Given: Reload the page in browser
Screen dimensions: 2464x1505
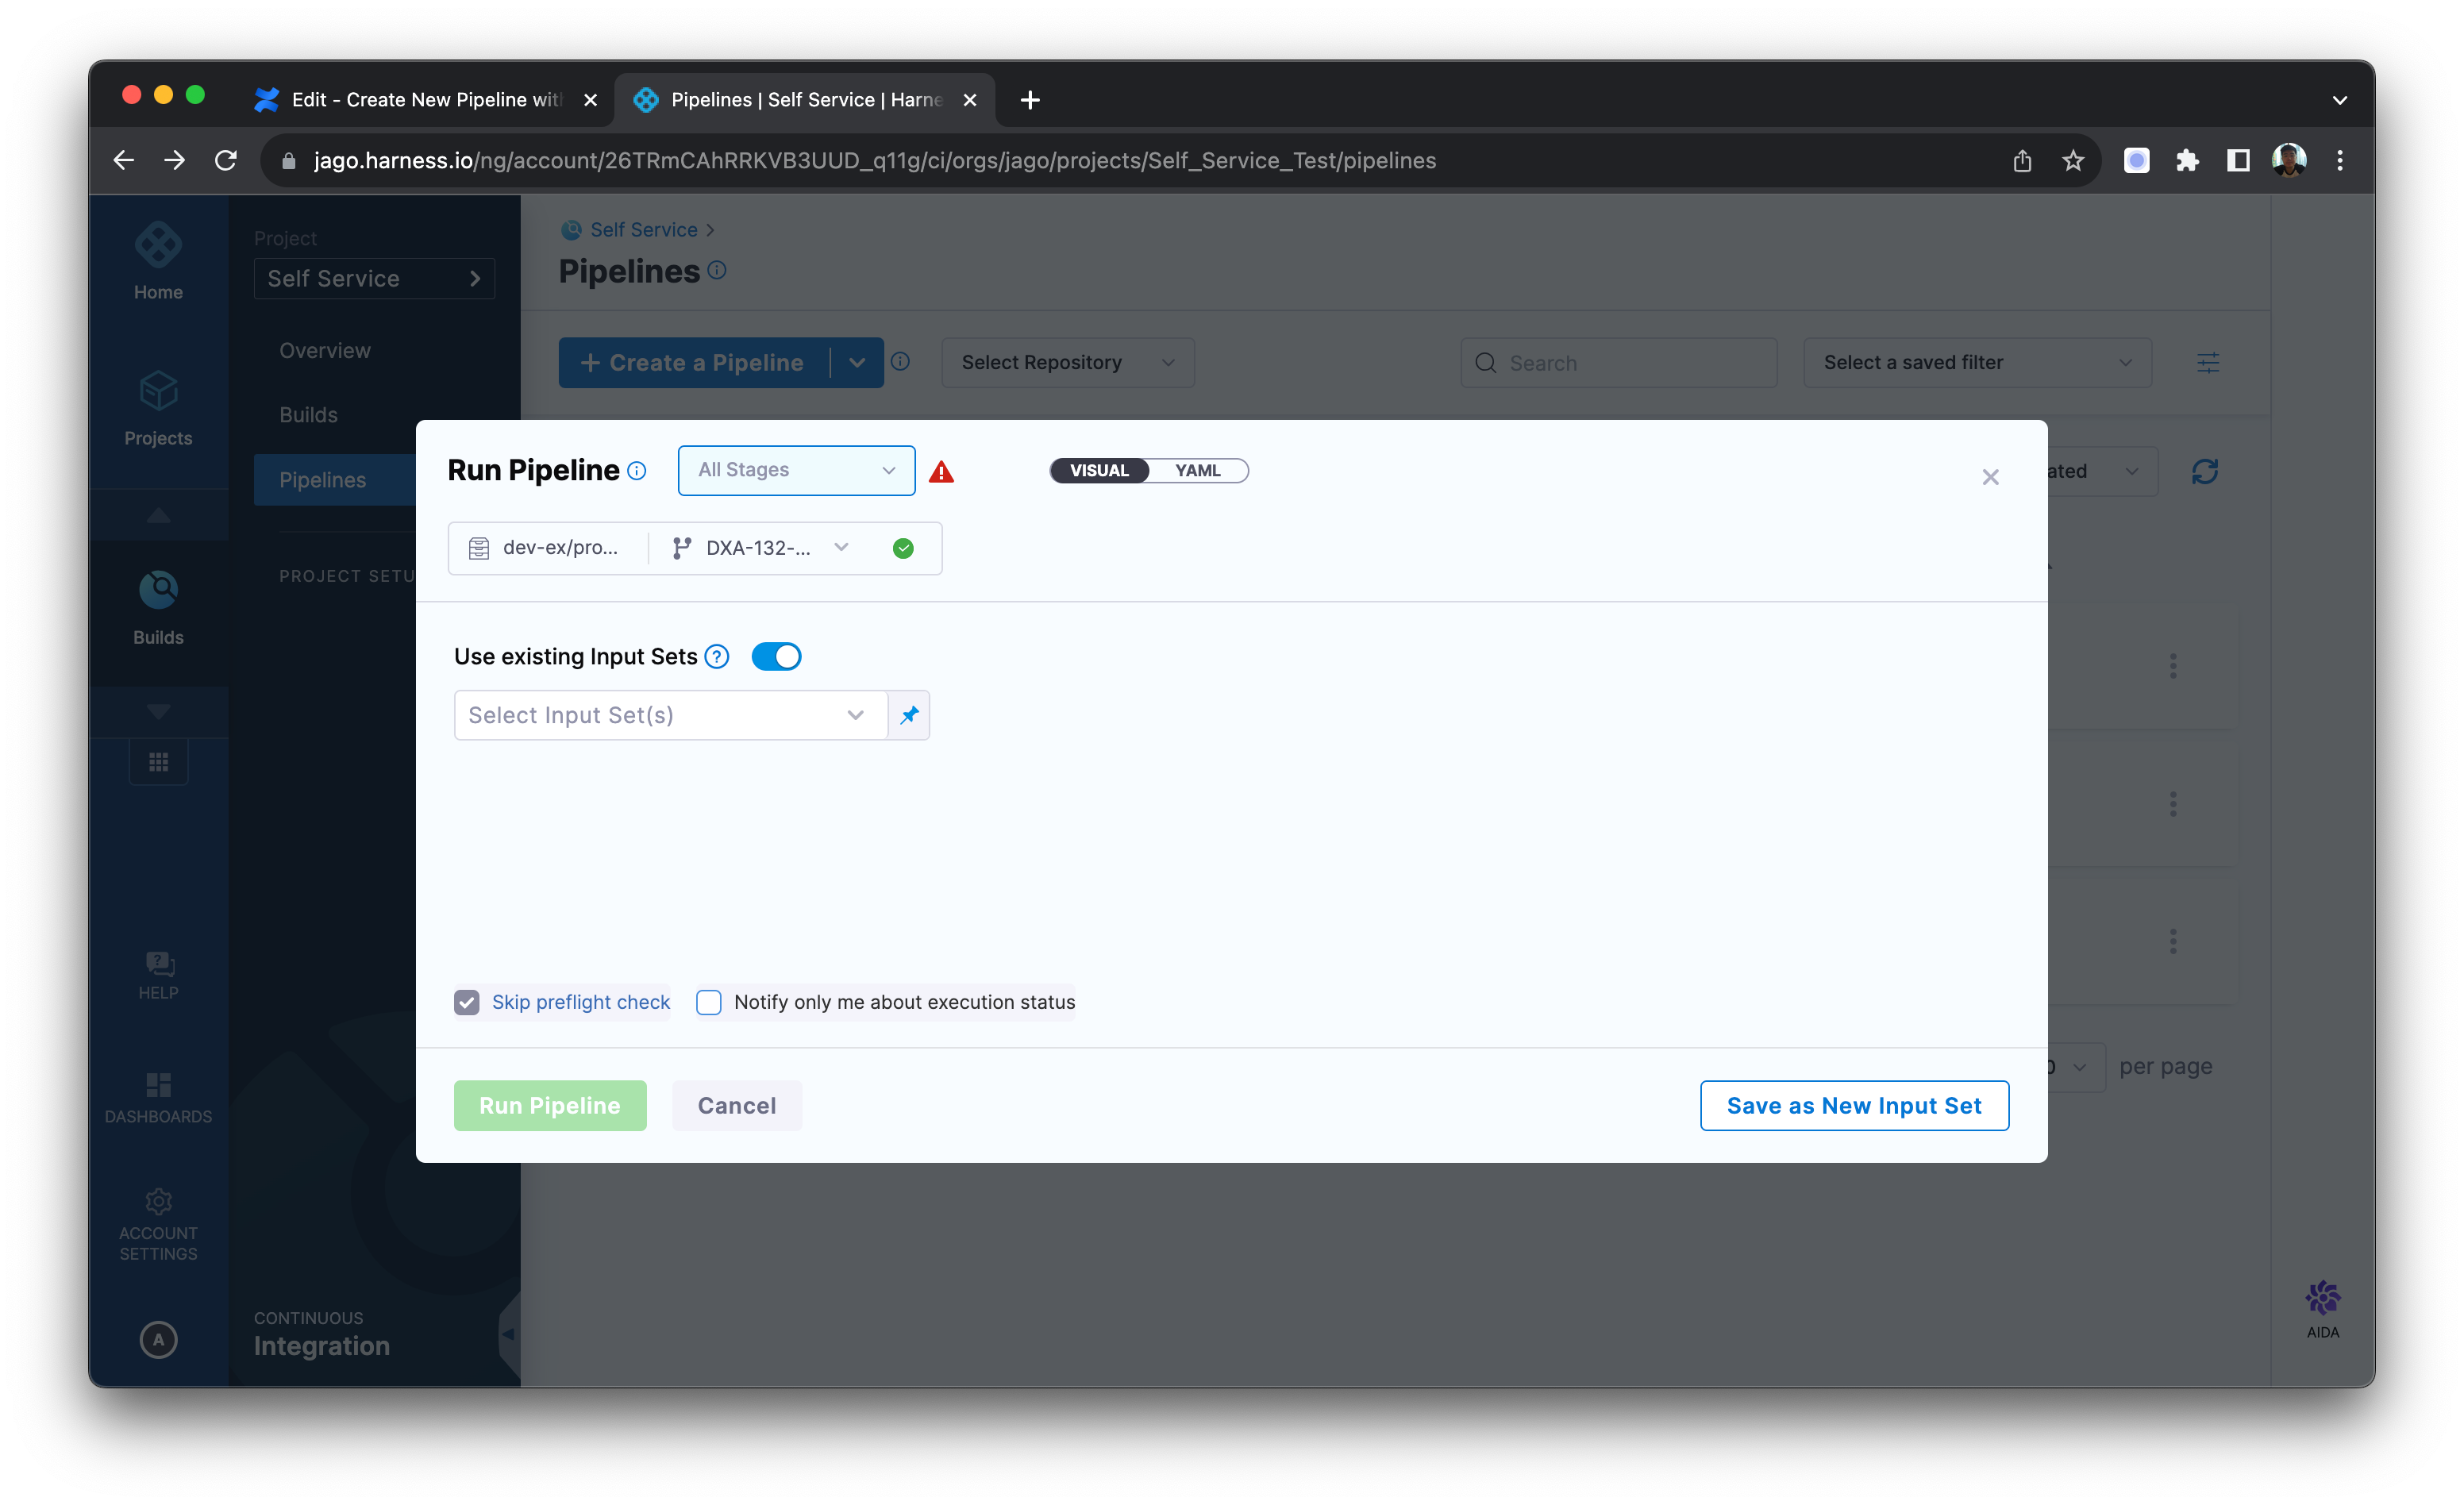Looking at the screenshot, I should (x=226, y=160).
